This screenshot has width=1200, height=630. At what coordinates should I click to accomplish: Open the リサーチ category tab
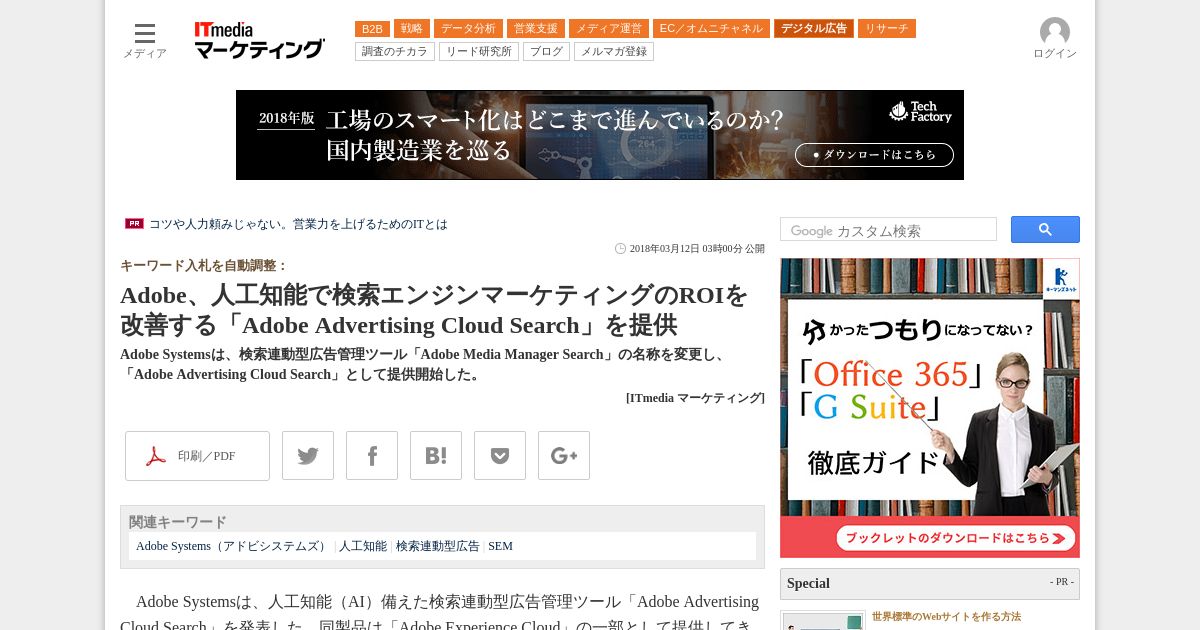tap(887, 29)
